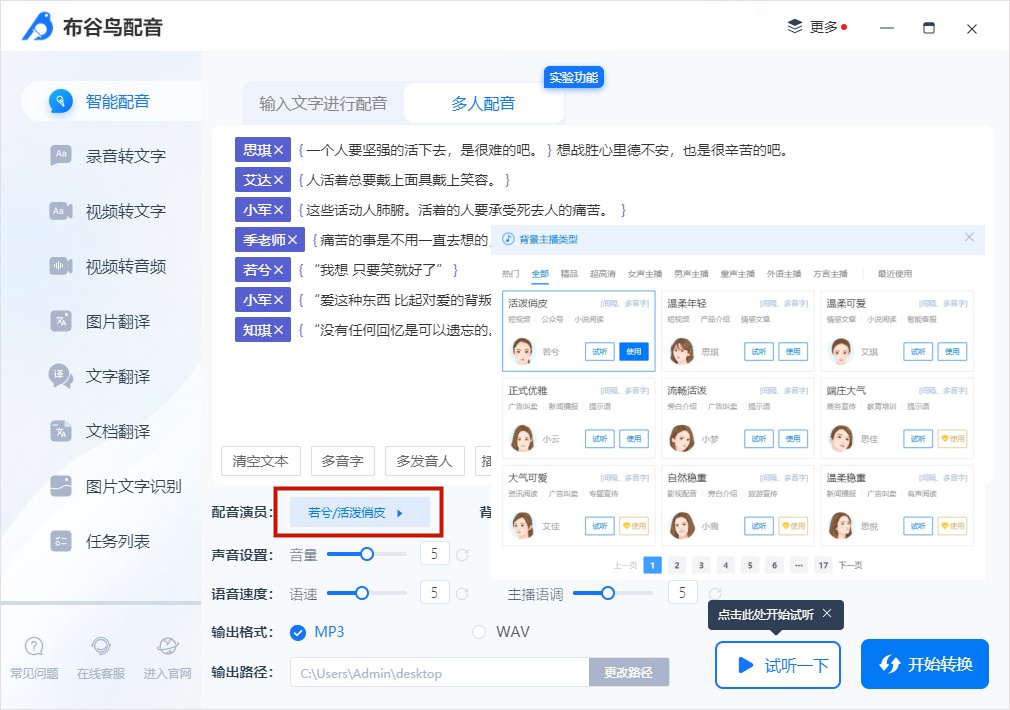Open the 更多 menu in title bar

[x=817, y=27]
